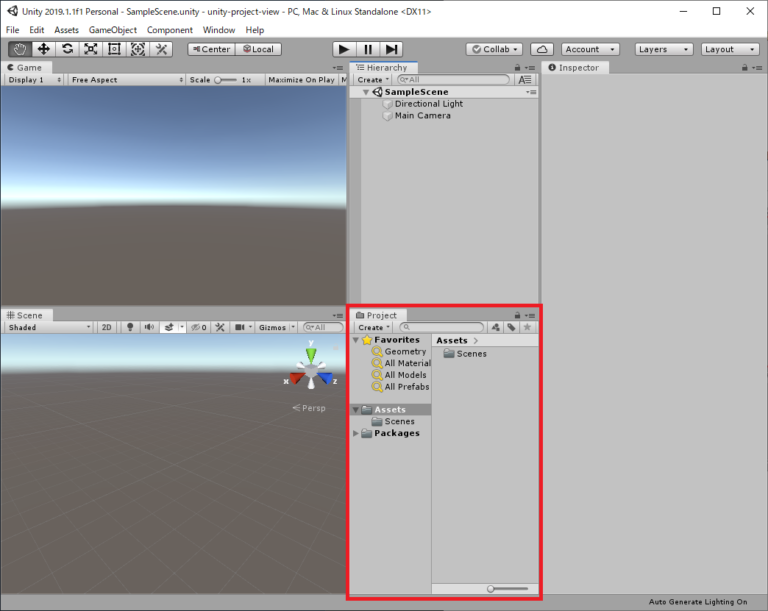Expand the Packages folder
The image size is (768, 611).
click(x=356, y=433)
